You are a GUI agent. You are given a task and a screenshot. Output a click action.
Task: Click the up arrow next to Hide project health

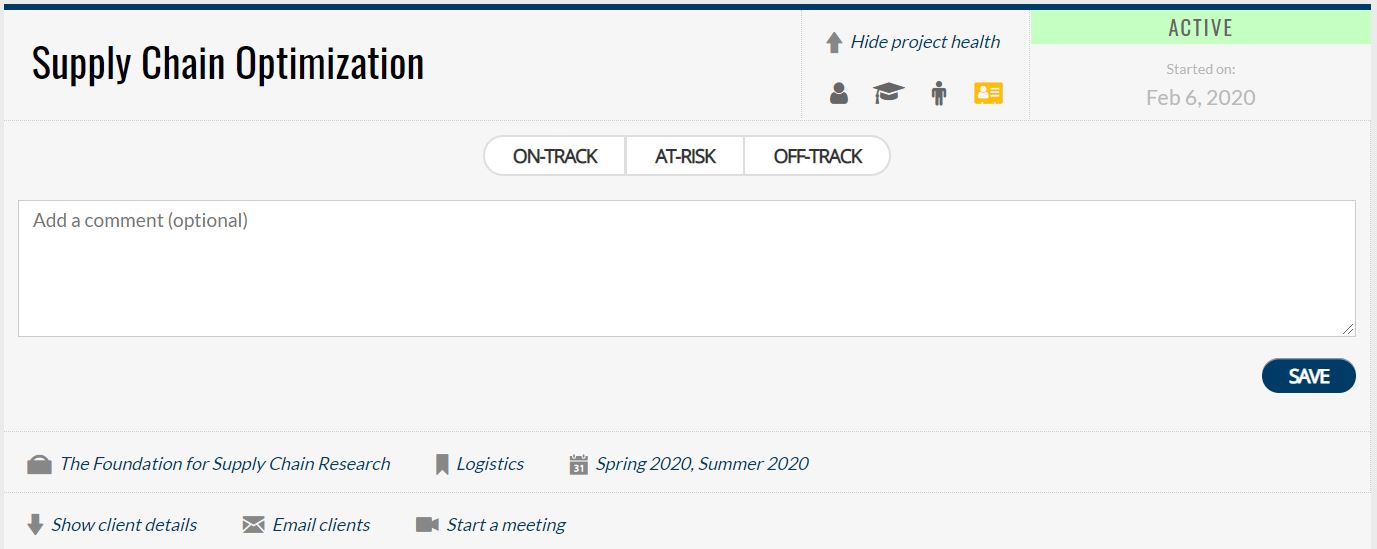[834, 43]
